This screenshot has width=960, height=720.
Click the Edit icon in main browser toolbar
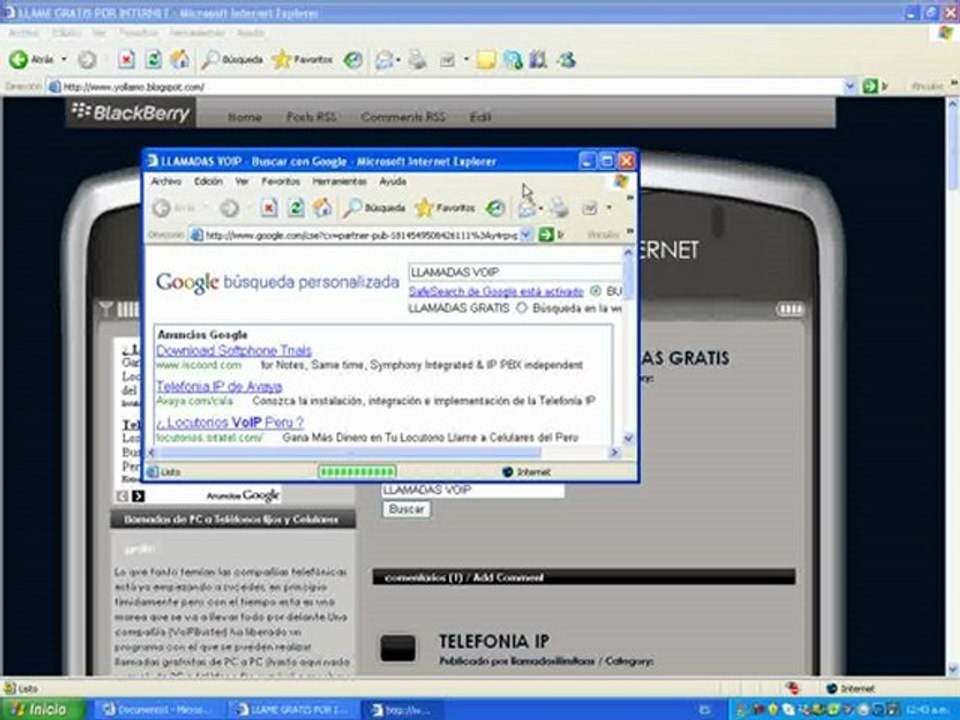tap(448, 59)
